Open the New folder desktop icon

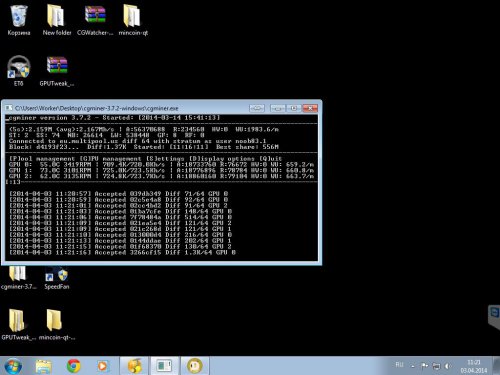[57, 20]
